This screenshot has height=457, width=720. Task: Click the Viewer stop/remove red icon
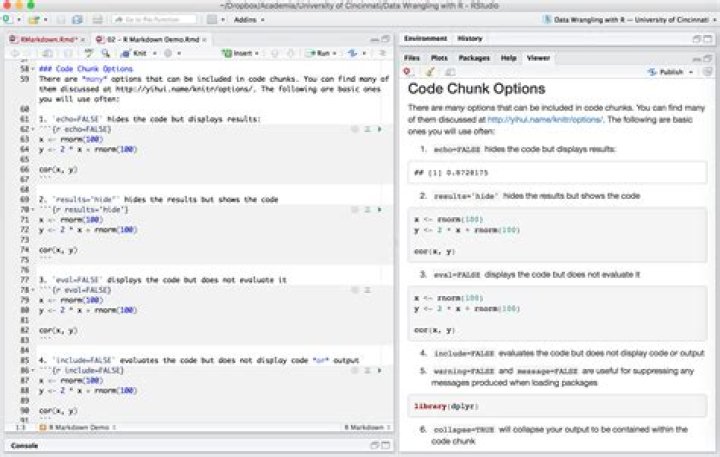click(407, 72)
